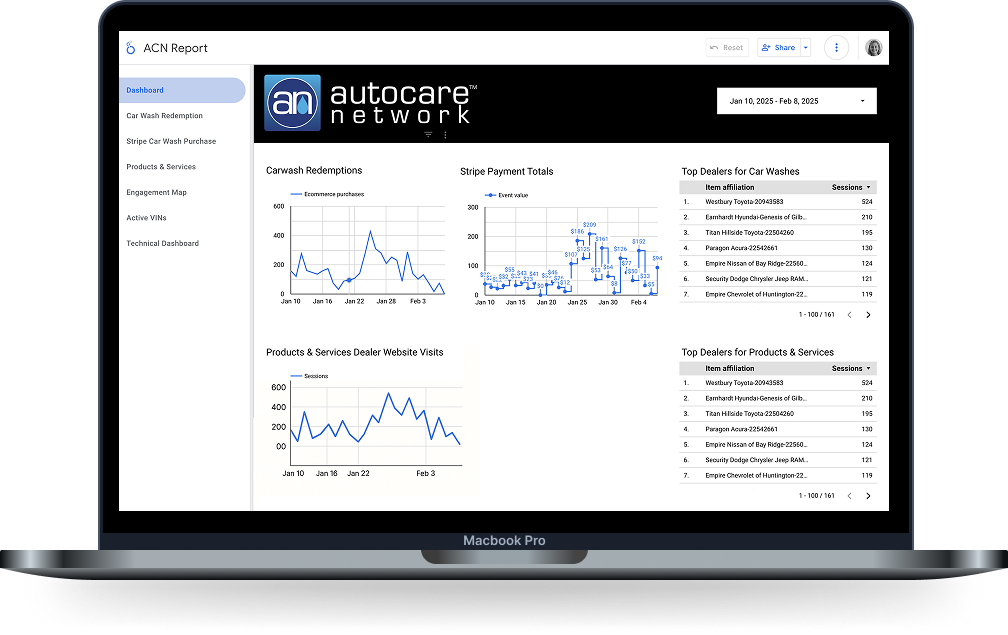Click the small kebab icon below Autocare logo
The width and height of the screenshot is (1008, 635).
[x=445, y=134]
